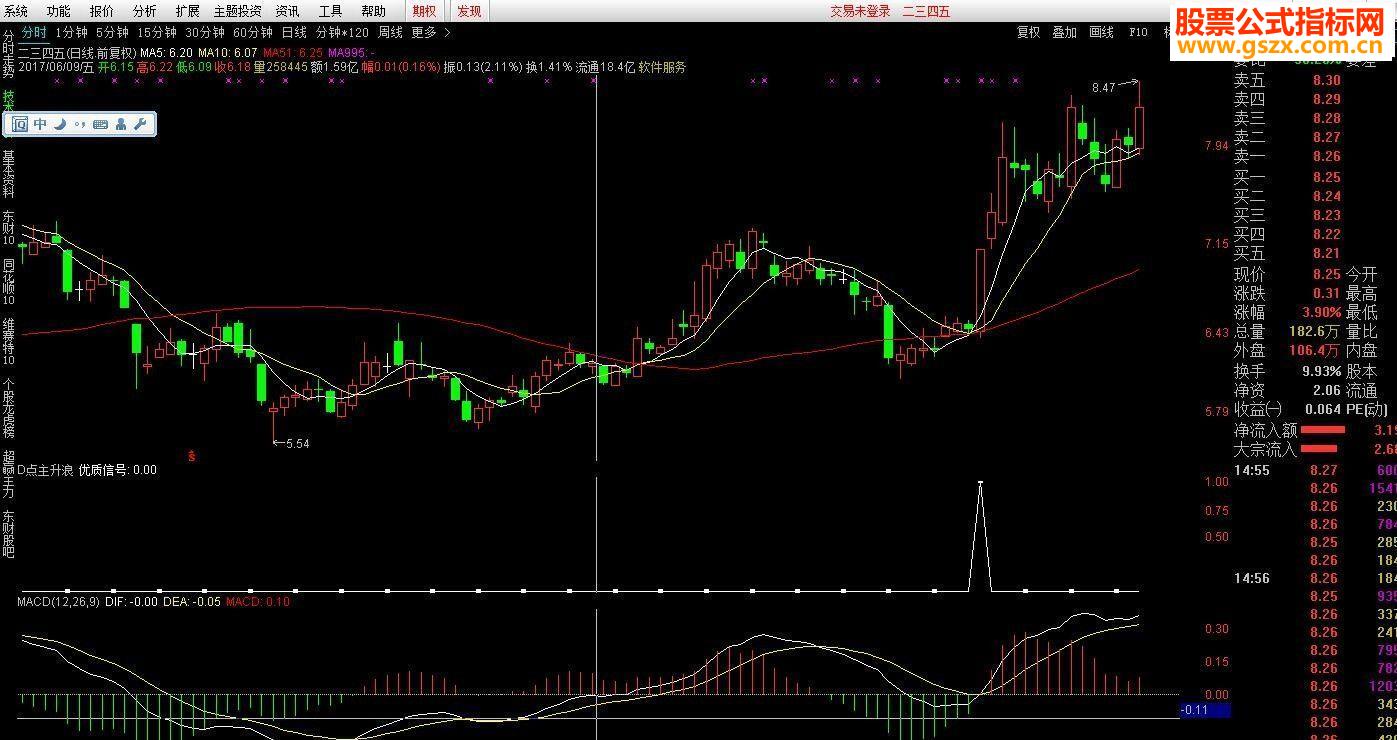Click the D点主升浪 indicator label

pos(46,469)
